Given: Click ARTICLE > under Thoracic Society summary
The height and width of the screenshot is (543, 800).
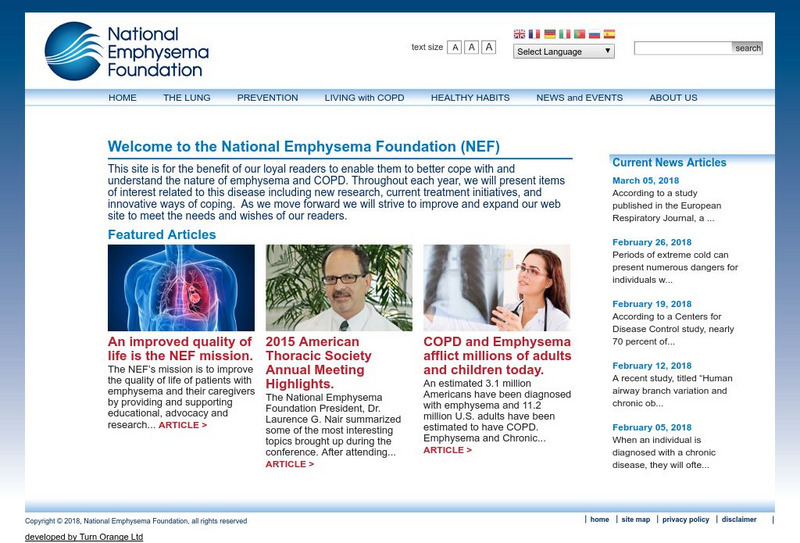Looking at the screenshot, I should 290,464.
